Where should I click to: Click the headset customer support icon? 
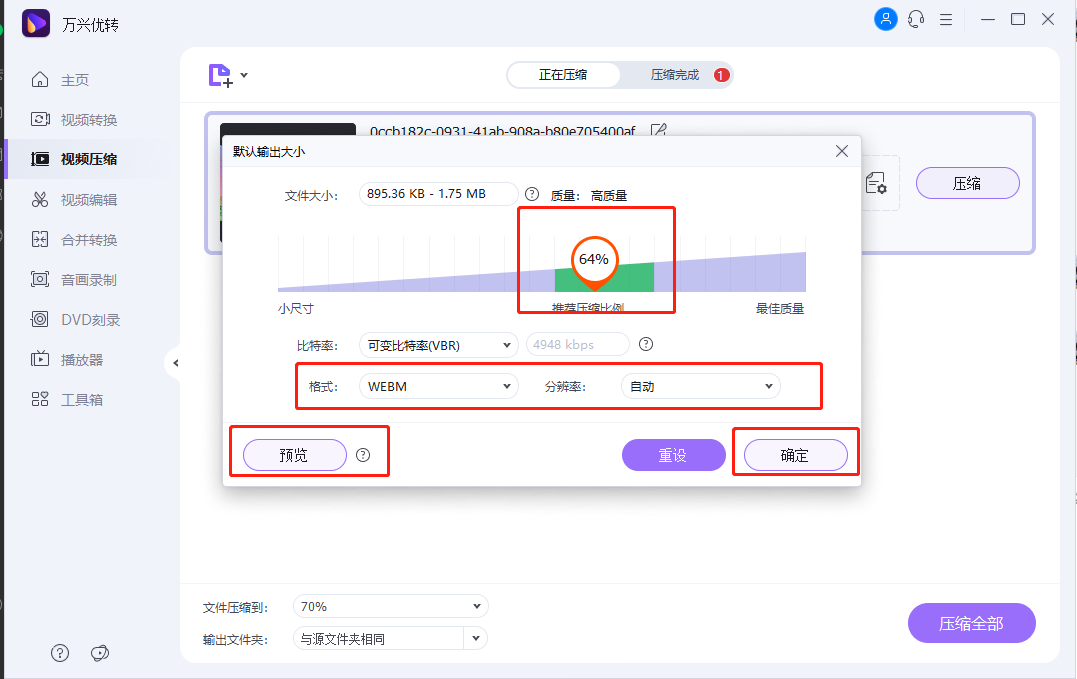click(916, 19)
